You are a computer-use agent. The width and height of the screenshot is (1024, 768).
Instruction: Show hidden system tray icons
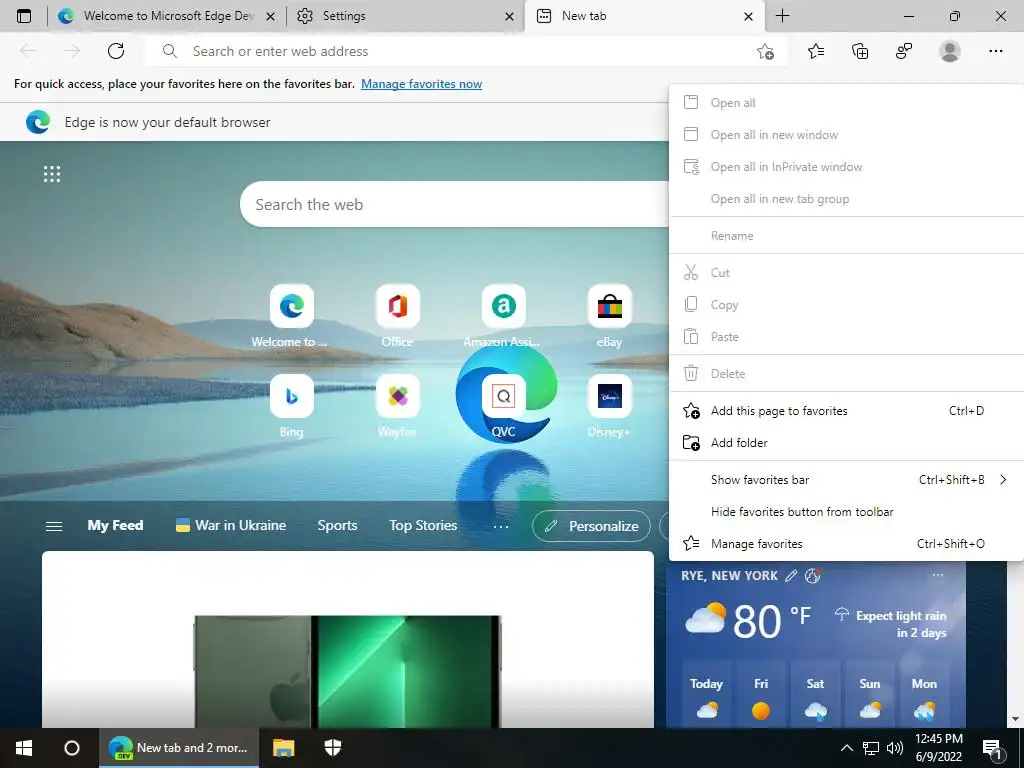pos(846,748)
